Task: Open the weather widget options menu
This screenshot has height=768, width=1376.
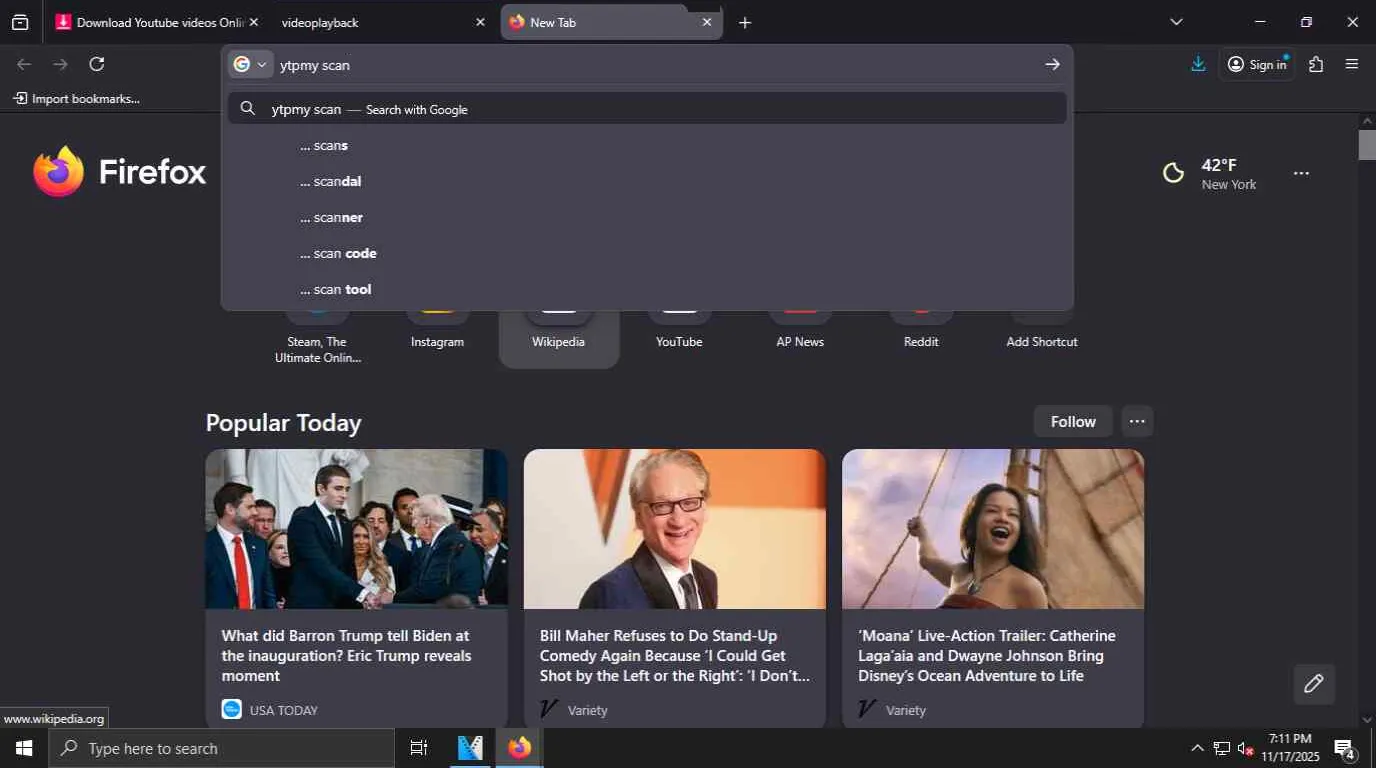Action: (1301, 173)
